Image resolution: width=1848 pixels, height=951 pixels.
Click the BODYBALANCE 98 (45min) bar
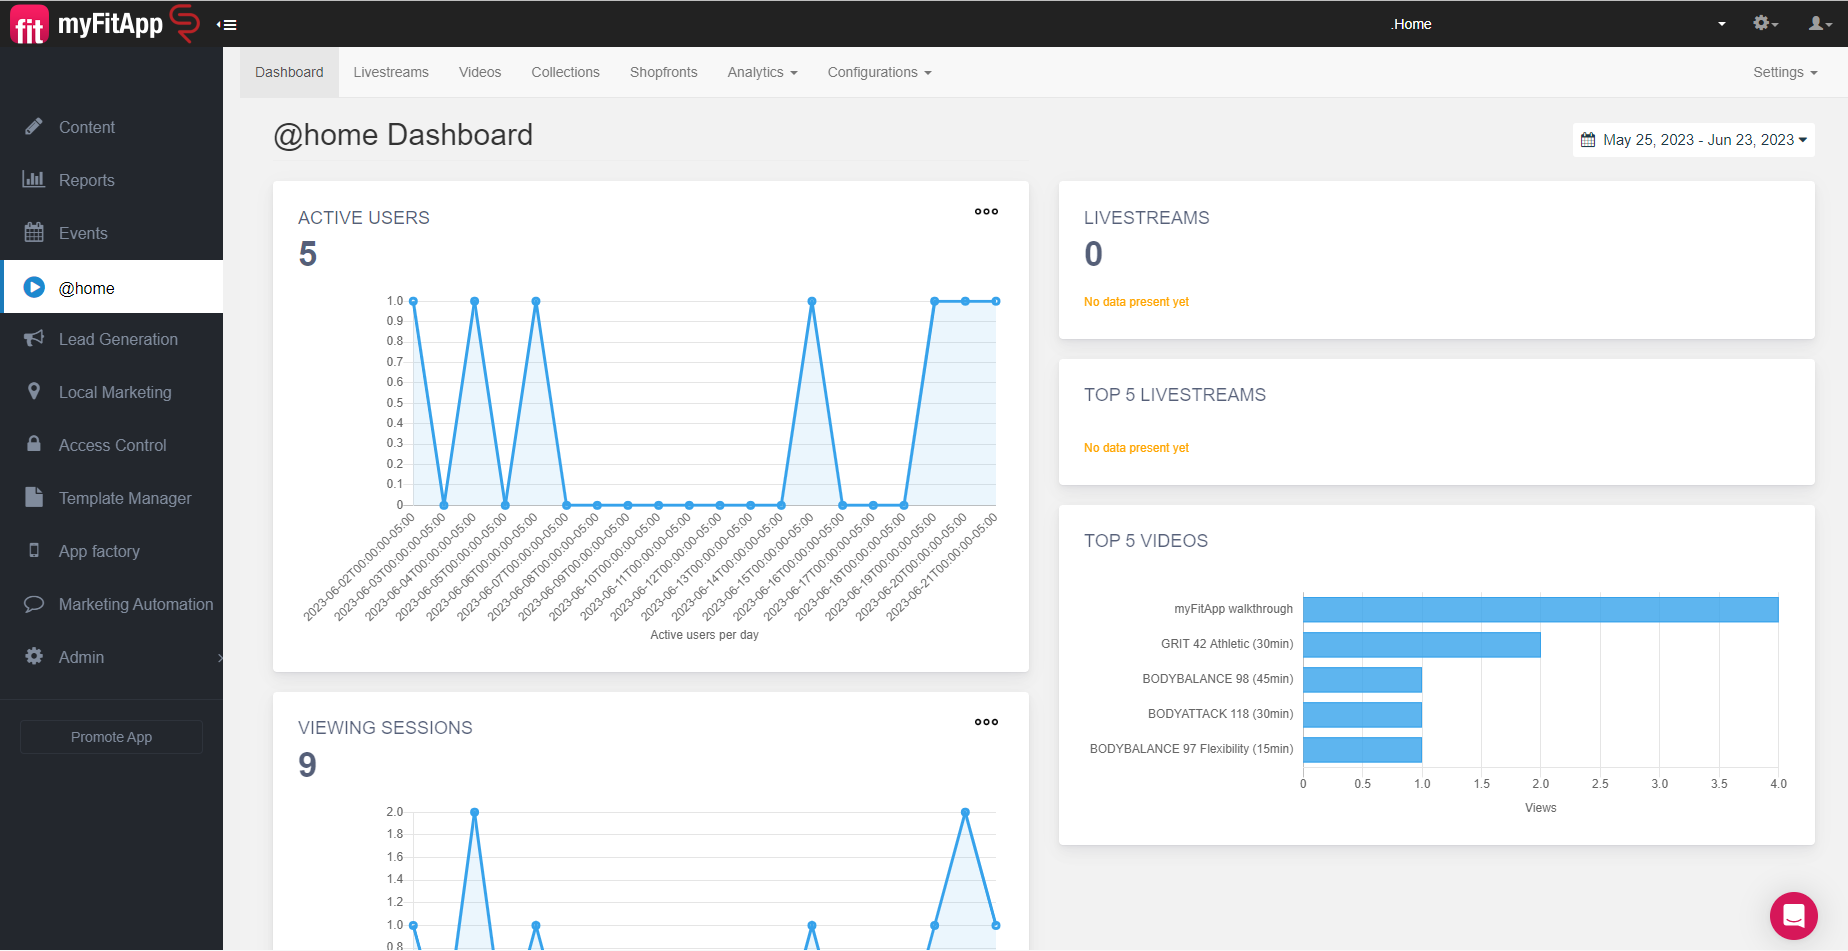pos(1362,679)
